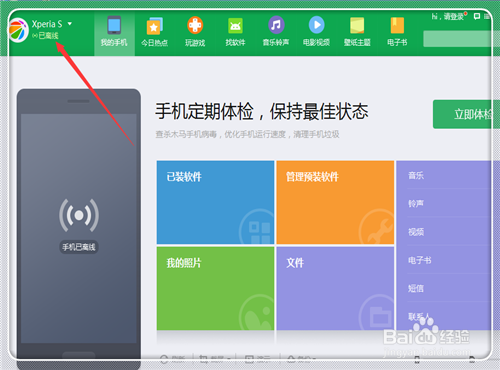Screen dimensions: 500x370
Task: Select 音乐 in the purple side list
Action: pyautogui.click(x=416, y=175)
